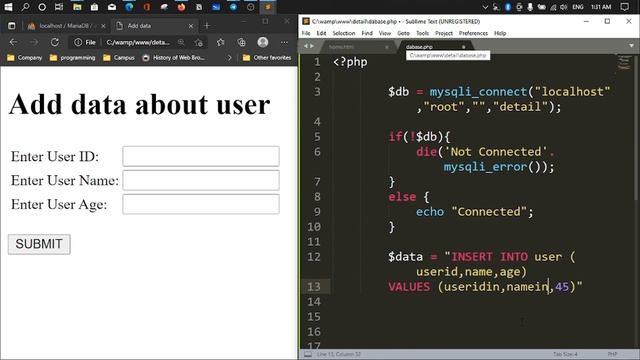Open the zoom indicator in the address bar

click(181, 42)
